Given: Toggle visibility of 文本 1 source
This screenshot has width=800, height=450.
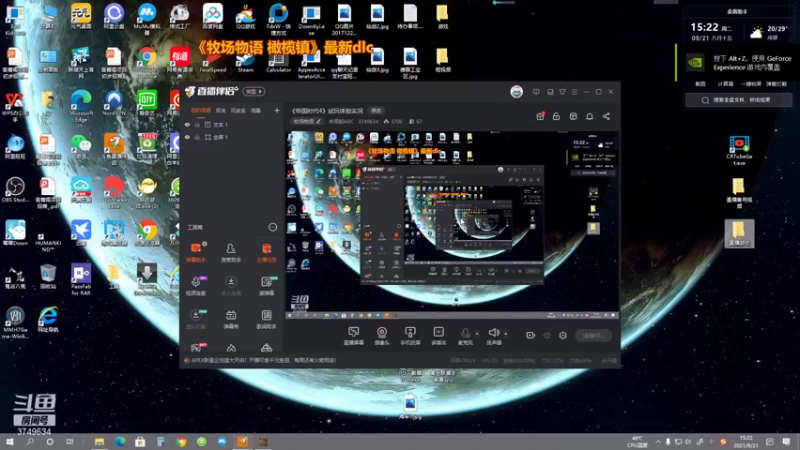Looking at the screenshot, I should pos(187,124).
